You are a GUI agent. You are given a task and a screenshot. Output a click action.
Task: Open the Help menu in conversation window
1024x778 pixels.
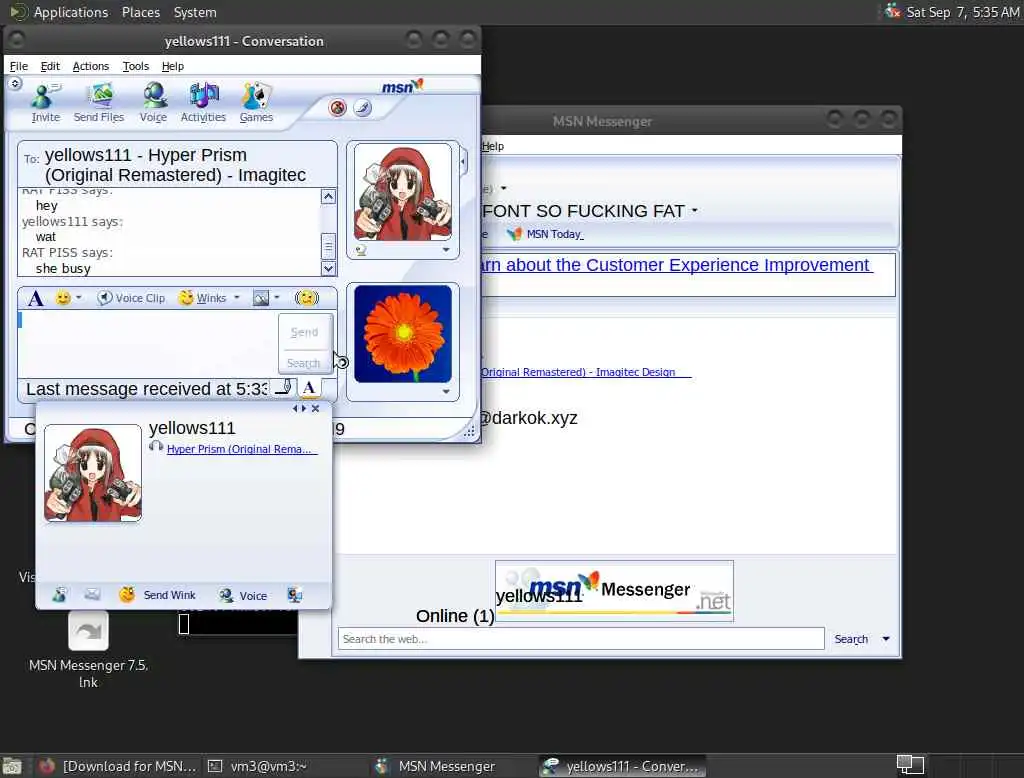tap(172, 66)
